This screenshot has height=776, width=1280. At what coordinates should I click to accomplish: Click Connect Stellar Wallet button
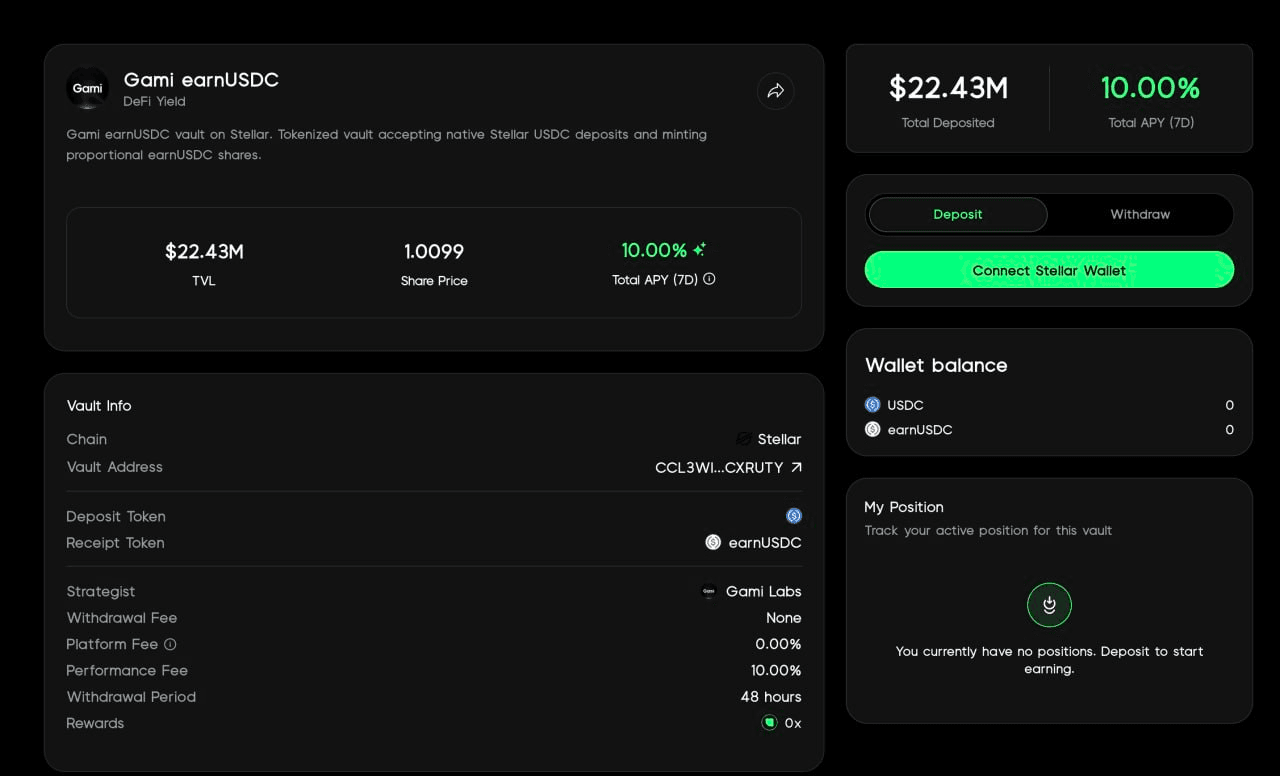pyautogui.click(x=1049, y=270)
